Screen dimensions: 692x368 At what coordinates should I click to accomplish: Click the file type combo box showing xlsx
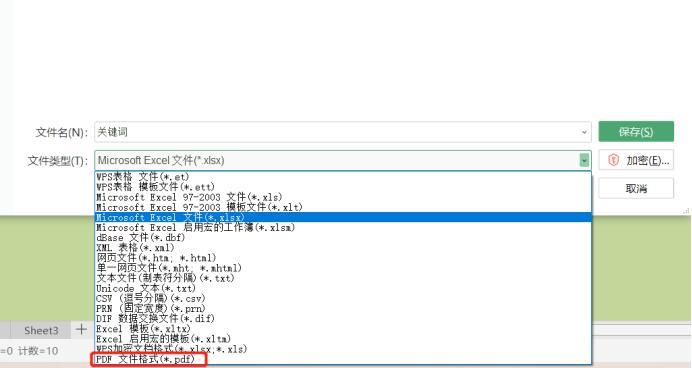click(x=343, y=160)
